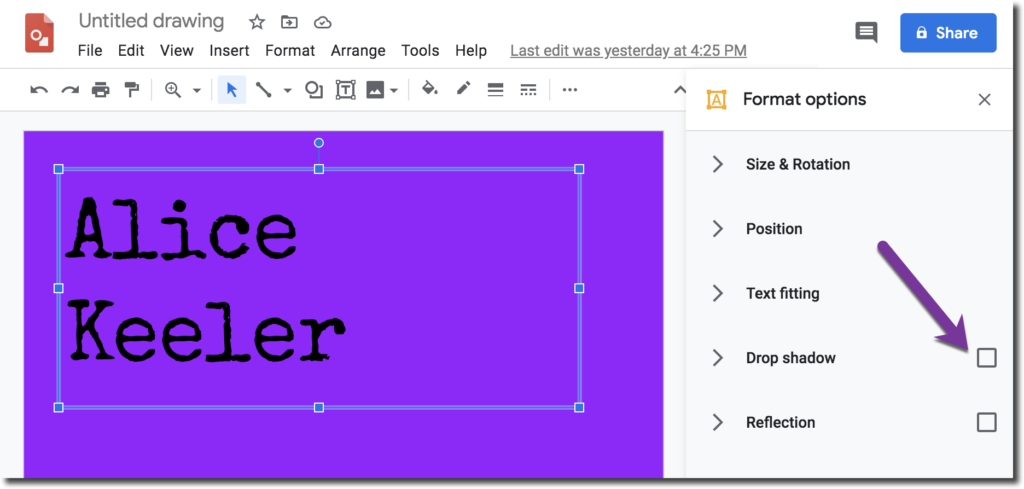Open the Arrange menu
Image resolution: width=1024 pixels, height=489 pixels.
click(x=358, y=50)
